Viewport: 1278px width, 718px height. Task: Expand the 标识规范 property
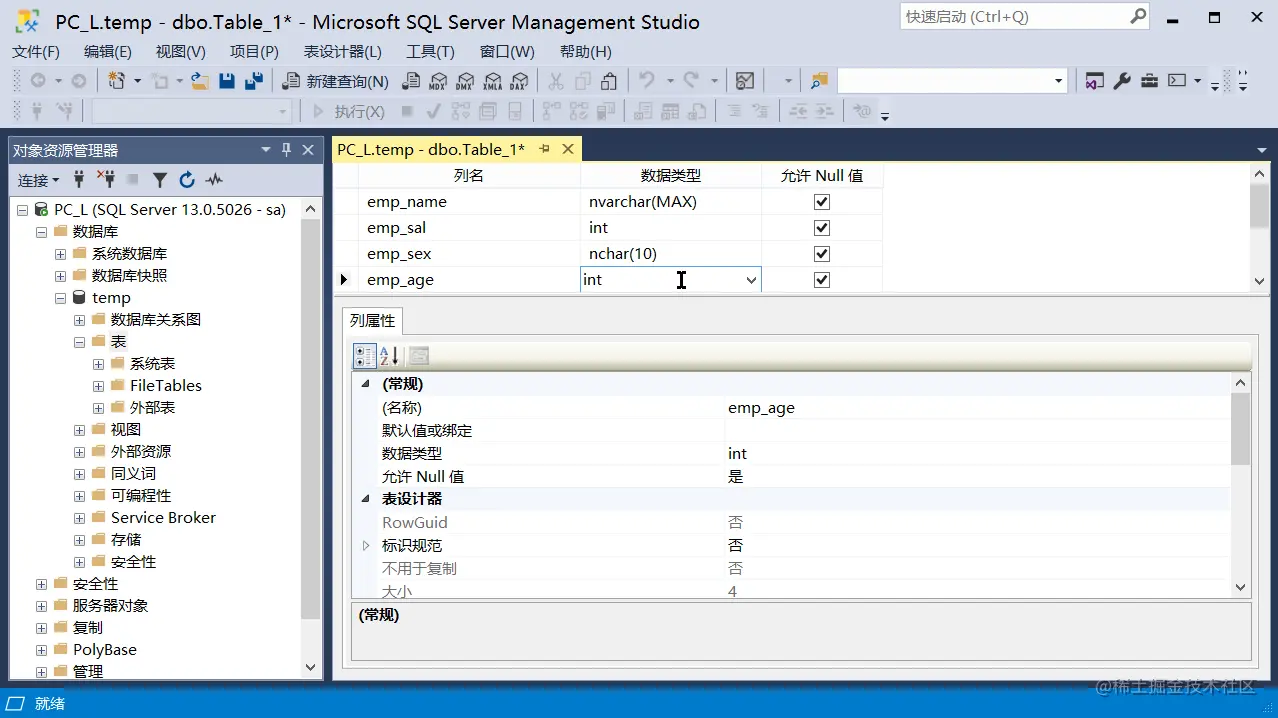(366, 546)
